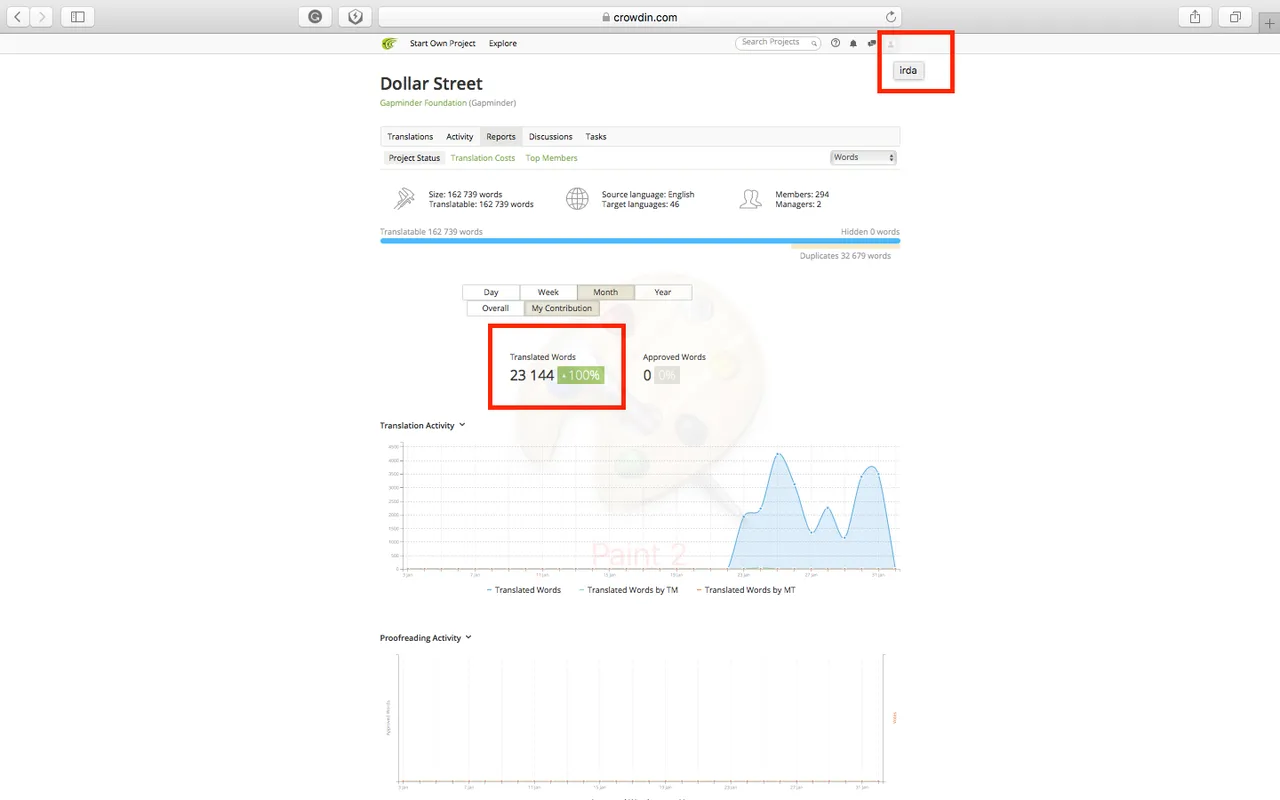The image size is (1280, 800).
Task: Expand the Translation Activity chevron
Action: tap(462, 425)
